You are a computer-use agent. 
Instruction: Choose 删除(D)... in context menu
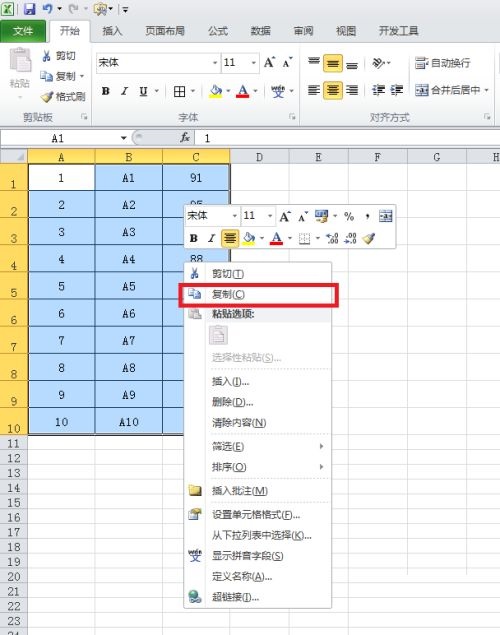(x=257, y=402)
